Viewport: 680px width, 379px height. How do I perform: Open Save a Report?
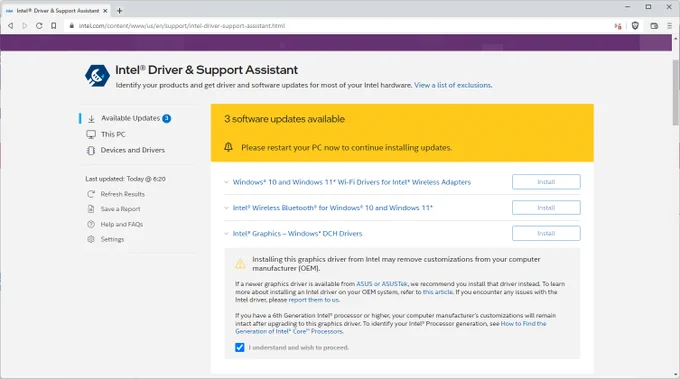click(x=121, y=209)
